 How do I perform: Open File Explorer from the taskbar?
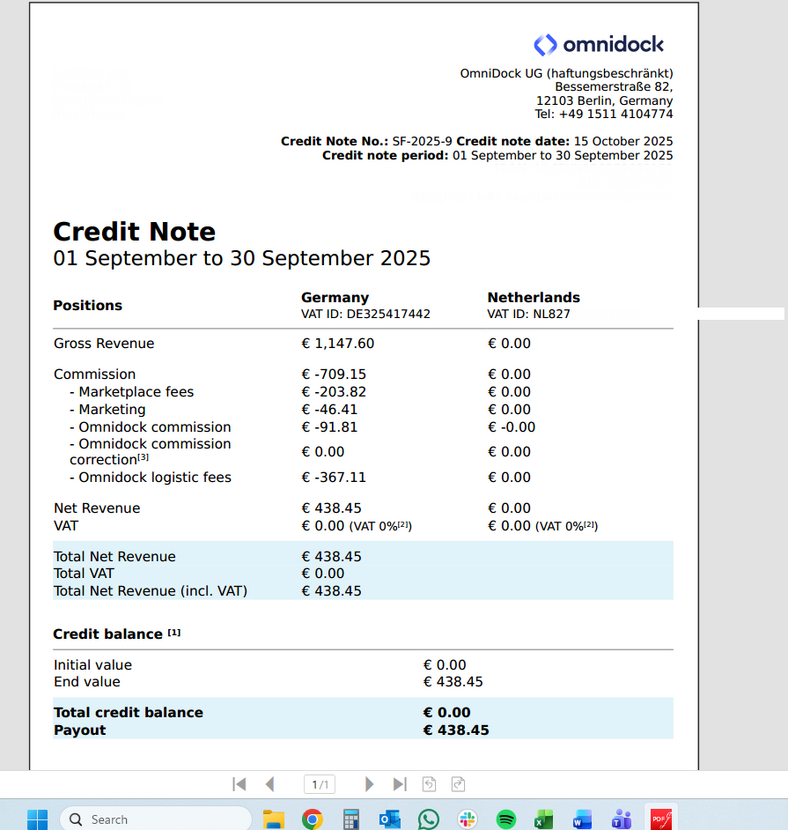point(273,819)
